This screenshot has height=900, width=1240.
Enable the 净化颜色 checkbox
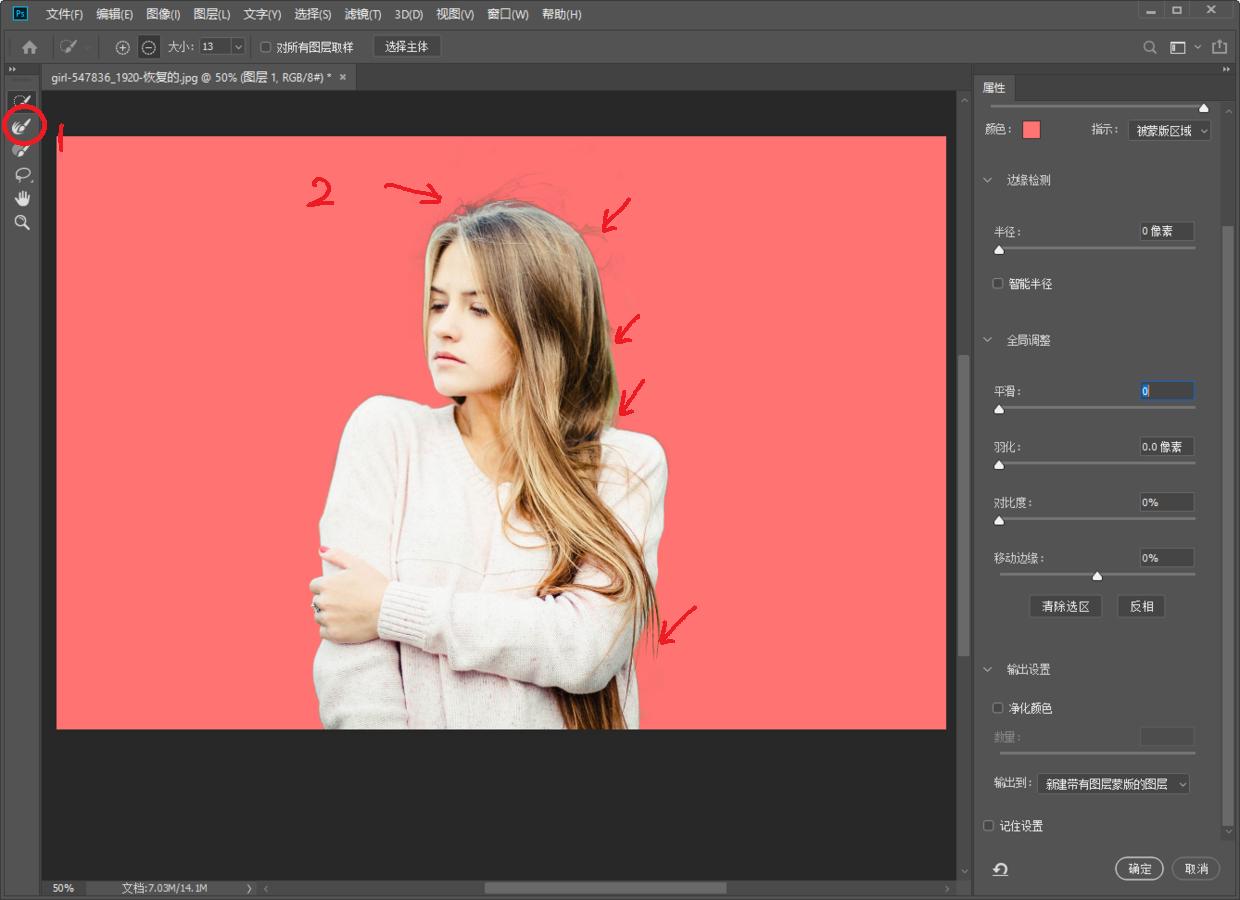click(x=998, y=708)
